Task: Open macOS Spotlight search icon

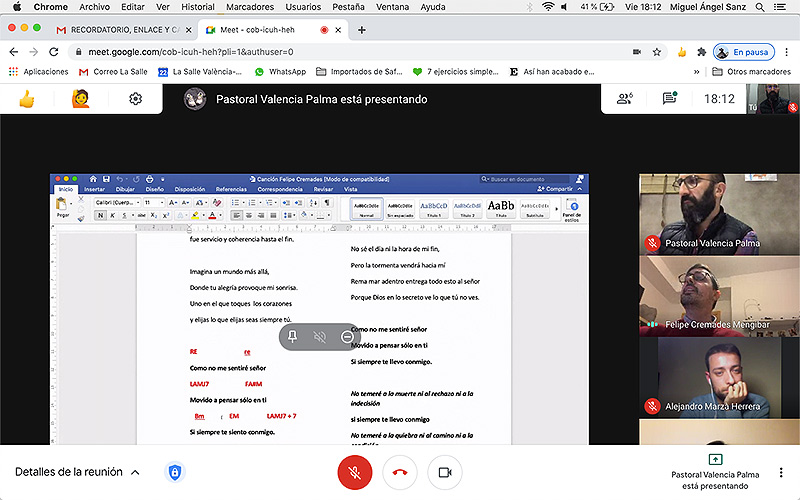Action: [x=760, y=7]
